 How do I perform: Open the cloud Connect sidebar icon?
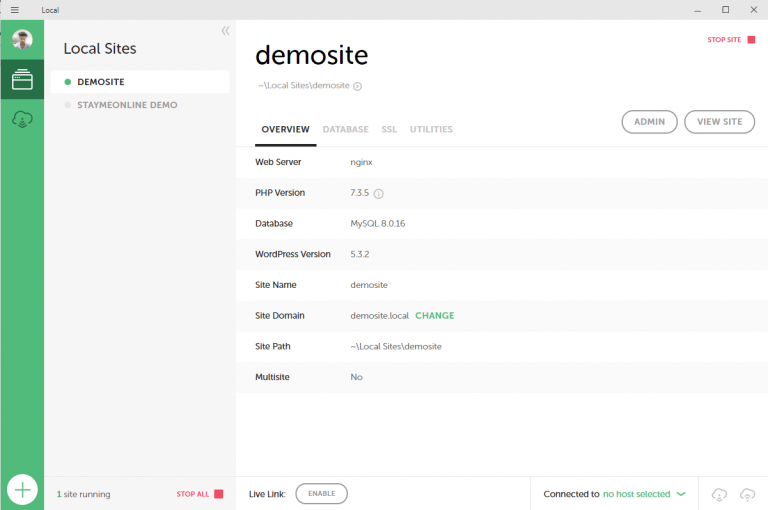(22, 119)
